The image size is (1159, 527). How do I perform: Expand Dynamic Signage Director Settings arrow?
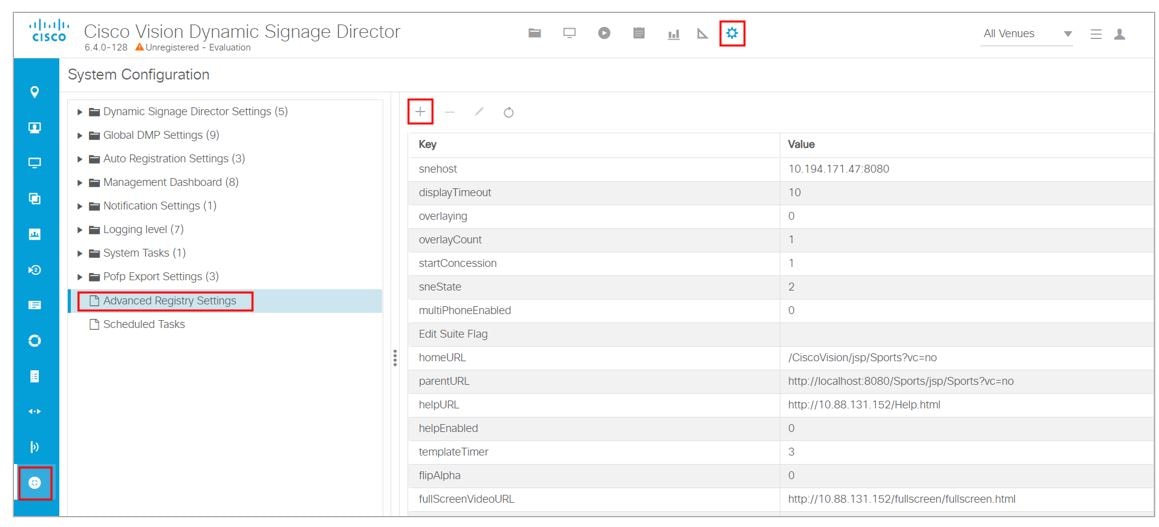click(81, 112)
